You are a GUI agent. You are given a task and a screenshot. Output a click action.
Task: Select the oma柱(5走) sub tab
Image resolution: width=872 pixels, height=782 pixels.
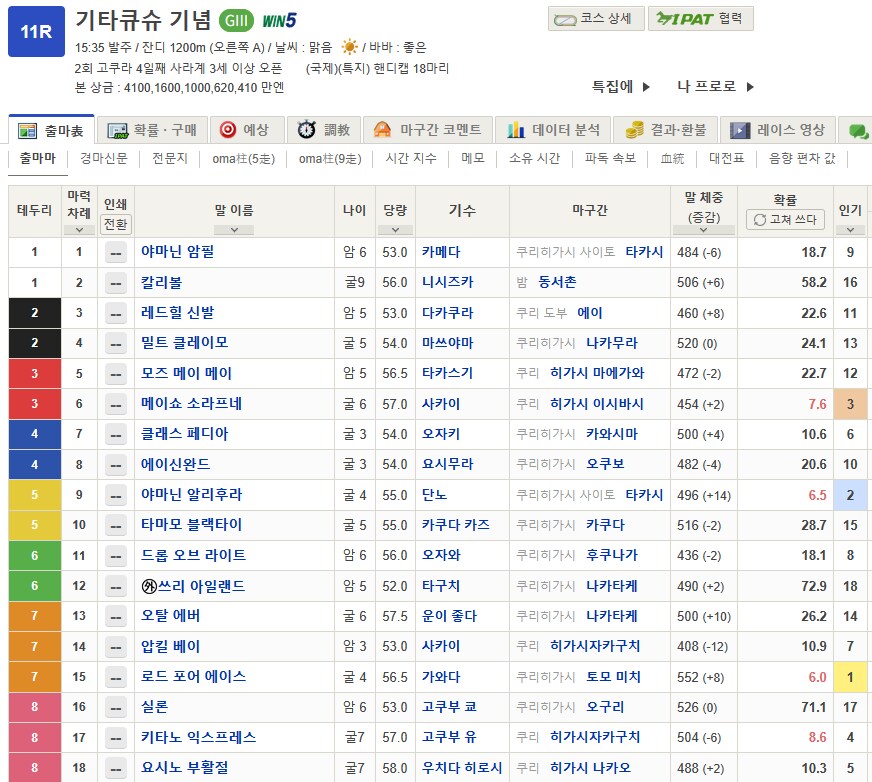[244, 159]
